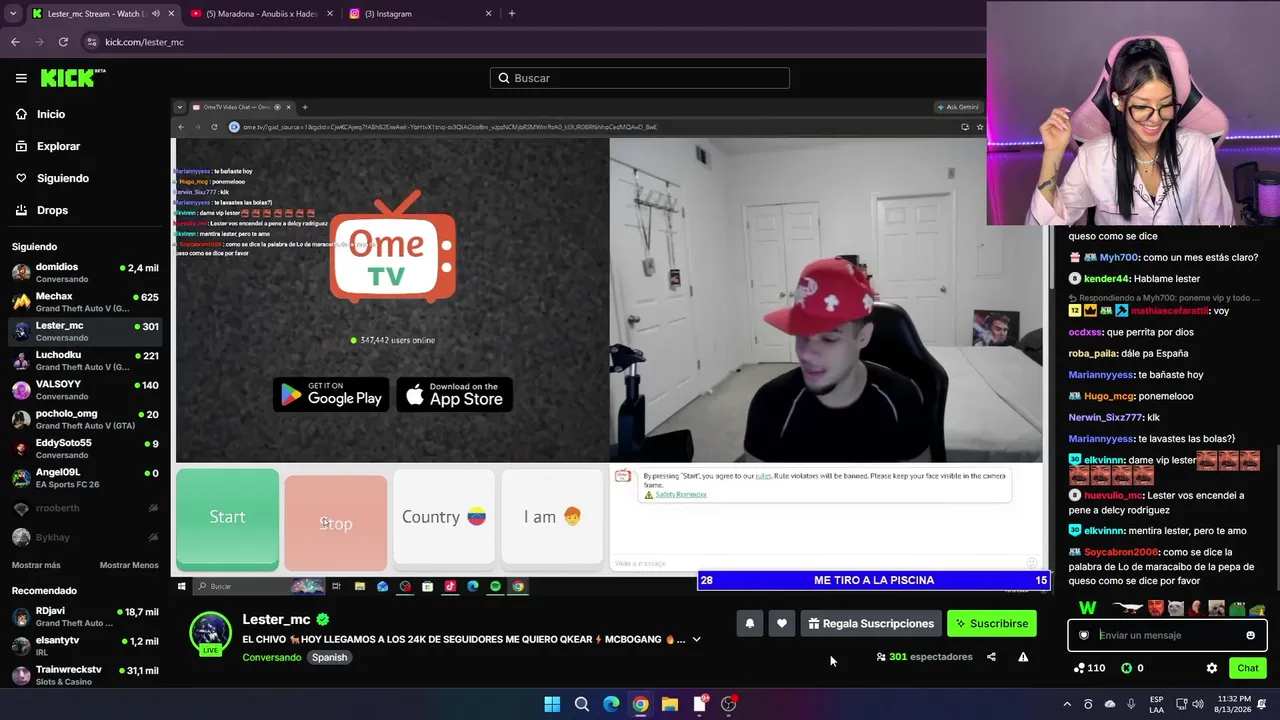Go to the Kick home logo
The height and width of the screenshot is (720, 1280).
coord(72,78)
